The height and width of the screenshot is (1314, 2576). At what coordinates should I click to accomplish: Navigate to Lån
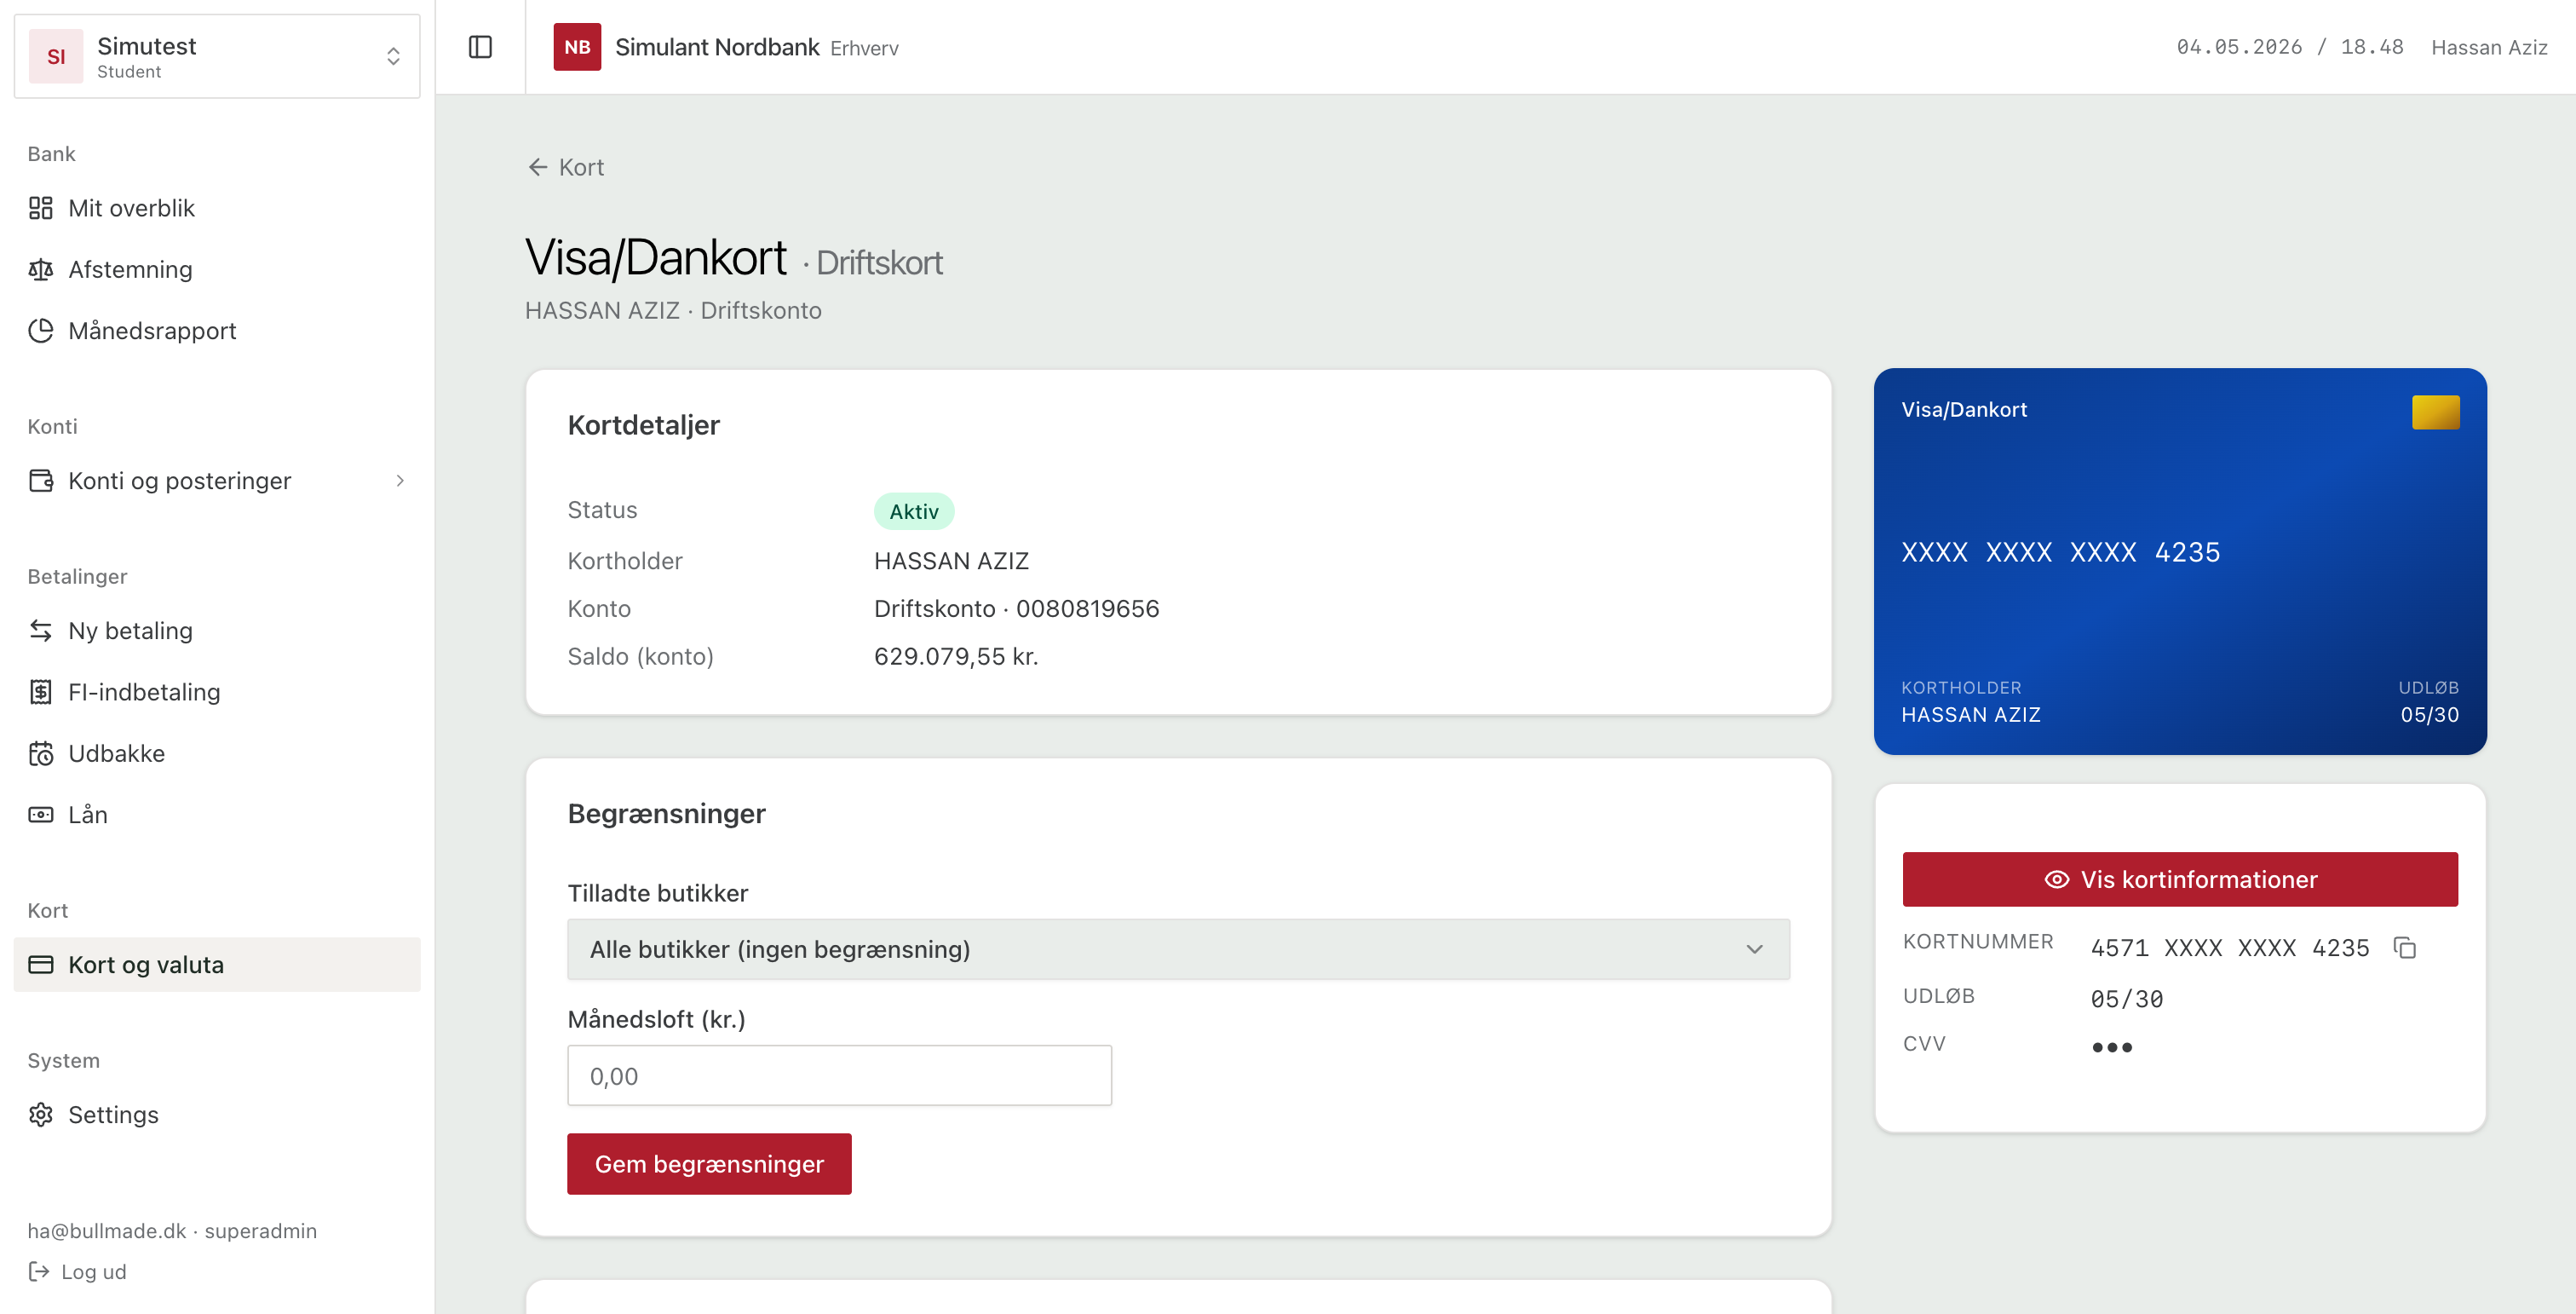tap(217, 814)
